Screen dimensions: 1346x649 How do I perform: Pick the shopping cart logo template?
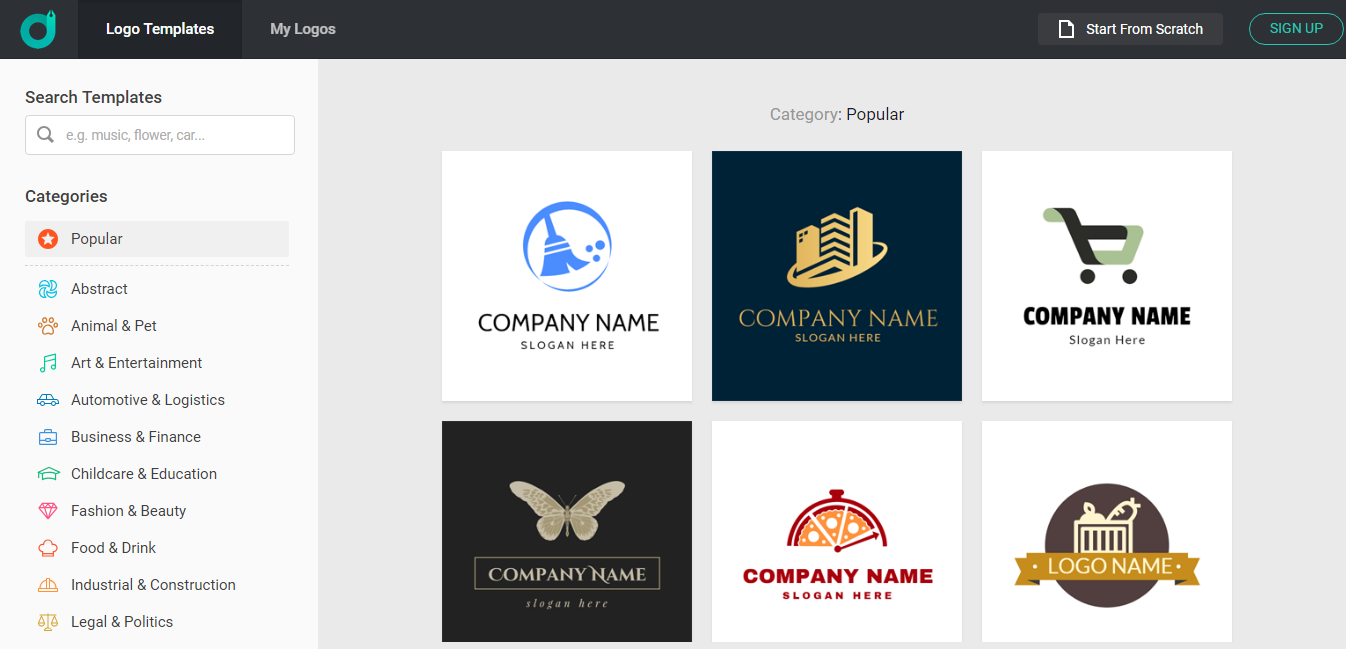1107,276
